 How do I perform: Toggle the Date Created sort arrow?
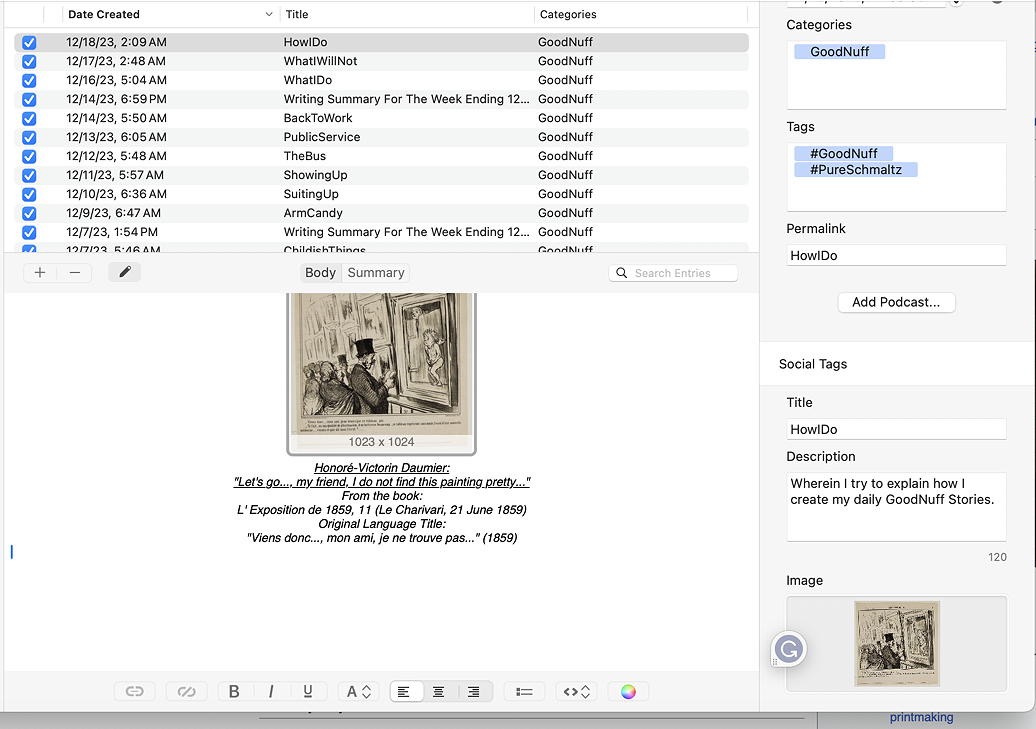tap(269, 15)
